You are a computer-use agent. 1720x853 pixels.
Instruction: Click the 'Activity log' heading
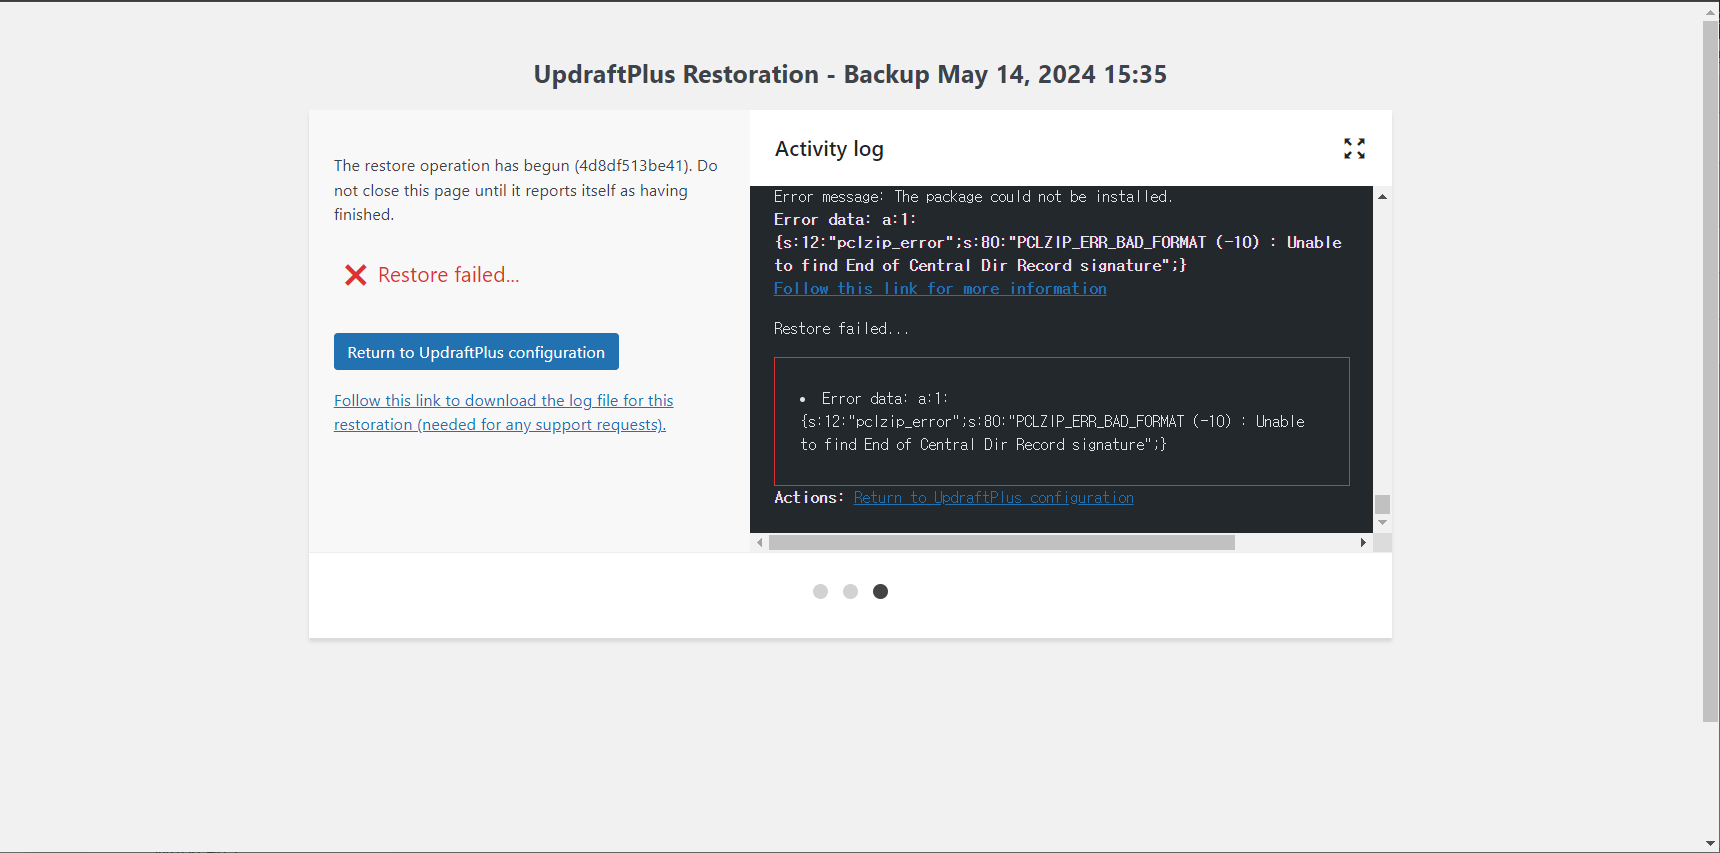tap(829, 149)
